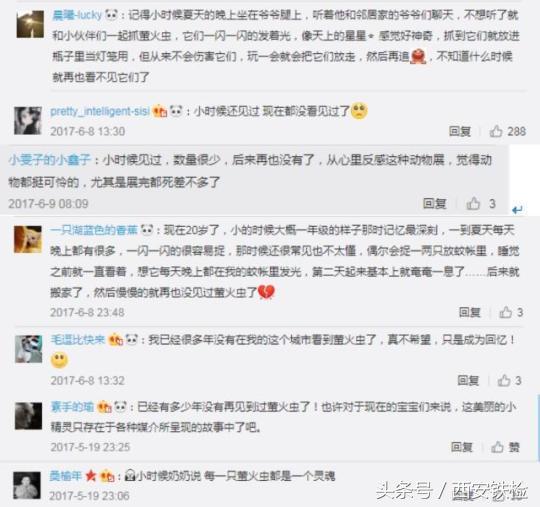Reply to the comment posted 2017-6-9 08:09
The width and height of the screenshot is (540, 507).
[435, 204]
